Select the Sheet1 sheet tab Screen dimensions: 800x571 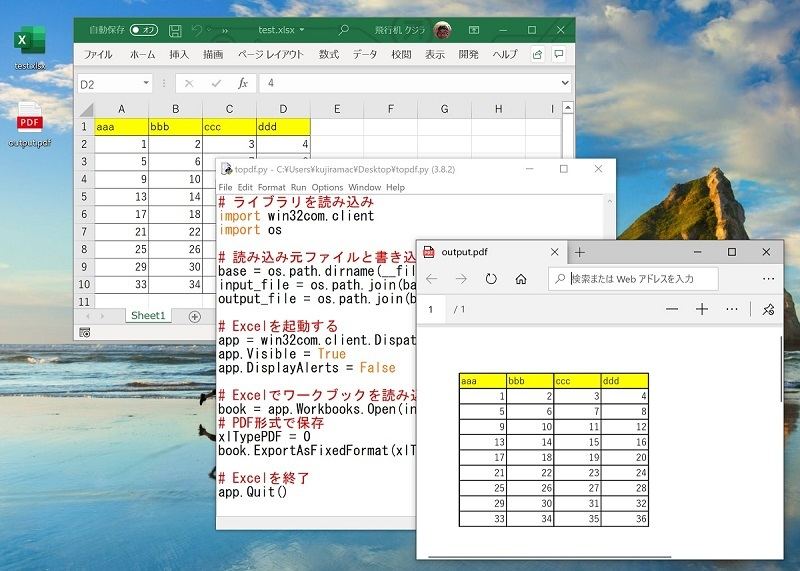(148, 316)
